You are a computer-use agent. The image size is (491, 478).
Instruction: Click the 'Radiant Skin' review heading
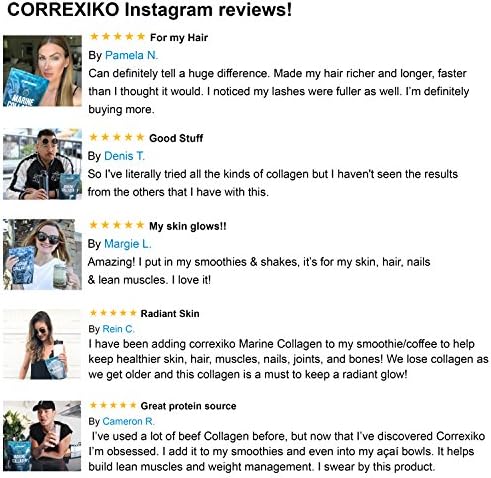pyautogui.click(x=170, y=314)
